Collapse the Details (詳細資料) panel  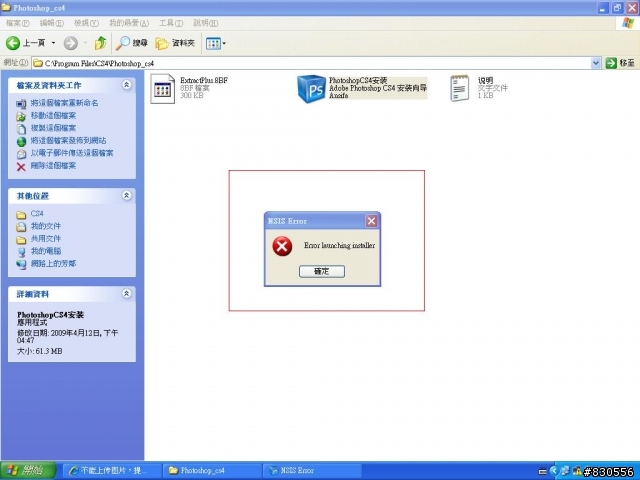click(x=127, y=293)
